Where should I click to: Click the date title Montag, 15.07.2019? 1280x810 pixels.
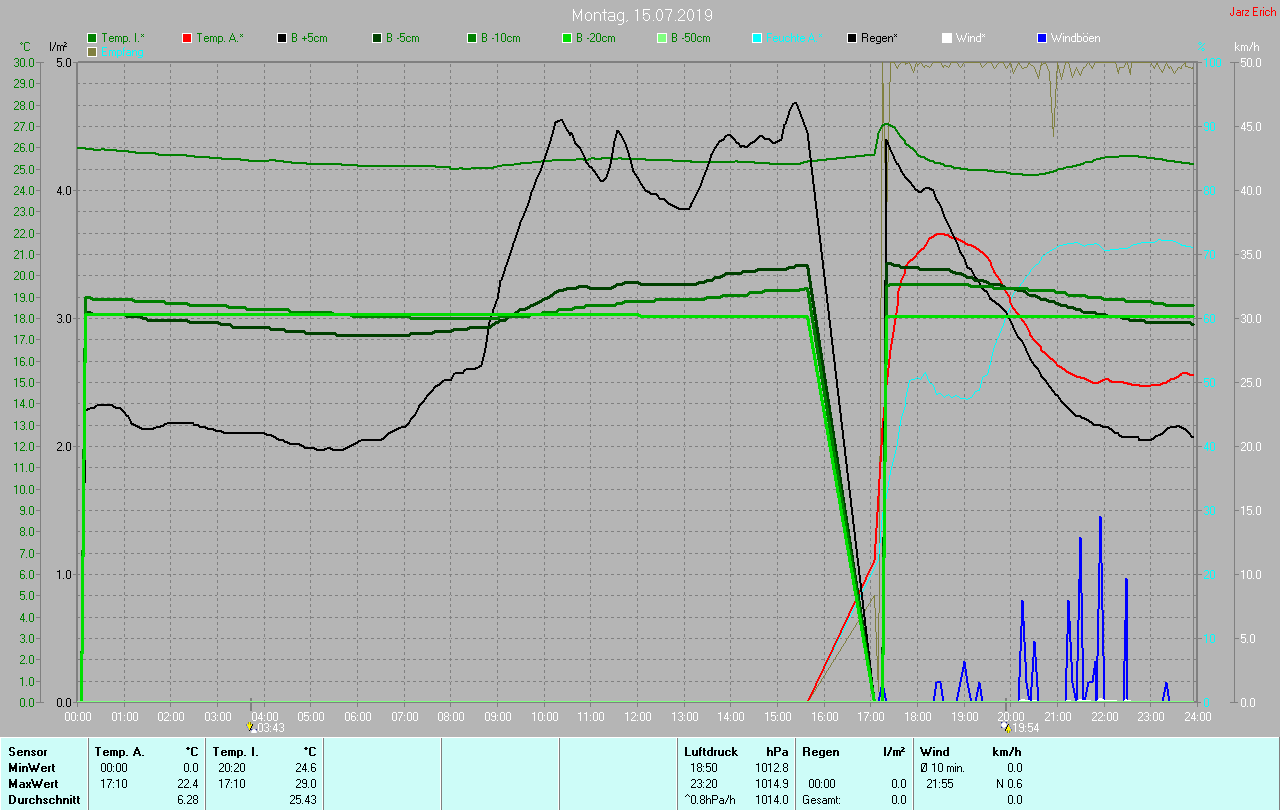pyautogui.click(x=642, y=15)
